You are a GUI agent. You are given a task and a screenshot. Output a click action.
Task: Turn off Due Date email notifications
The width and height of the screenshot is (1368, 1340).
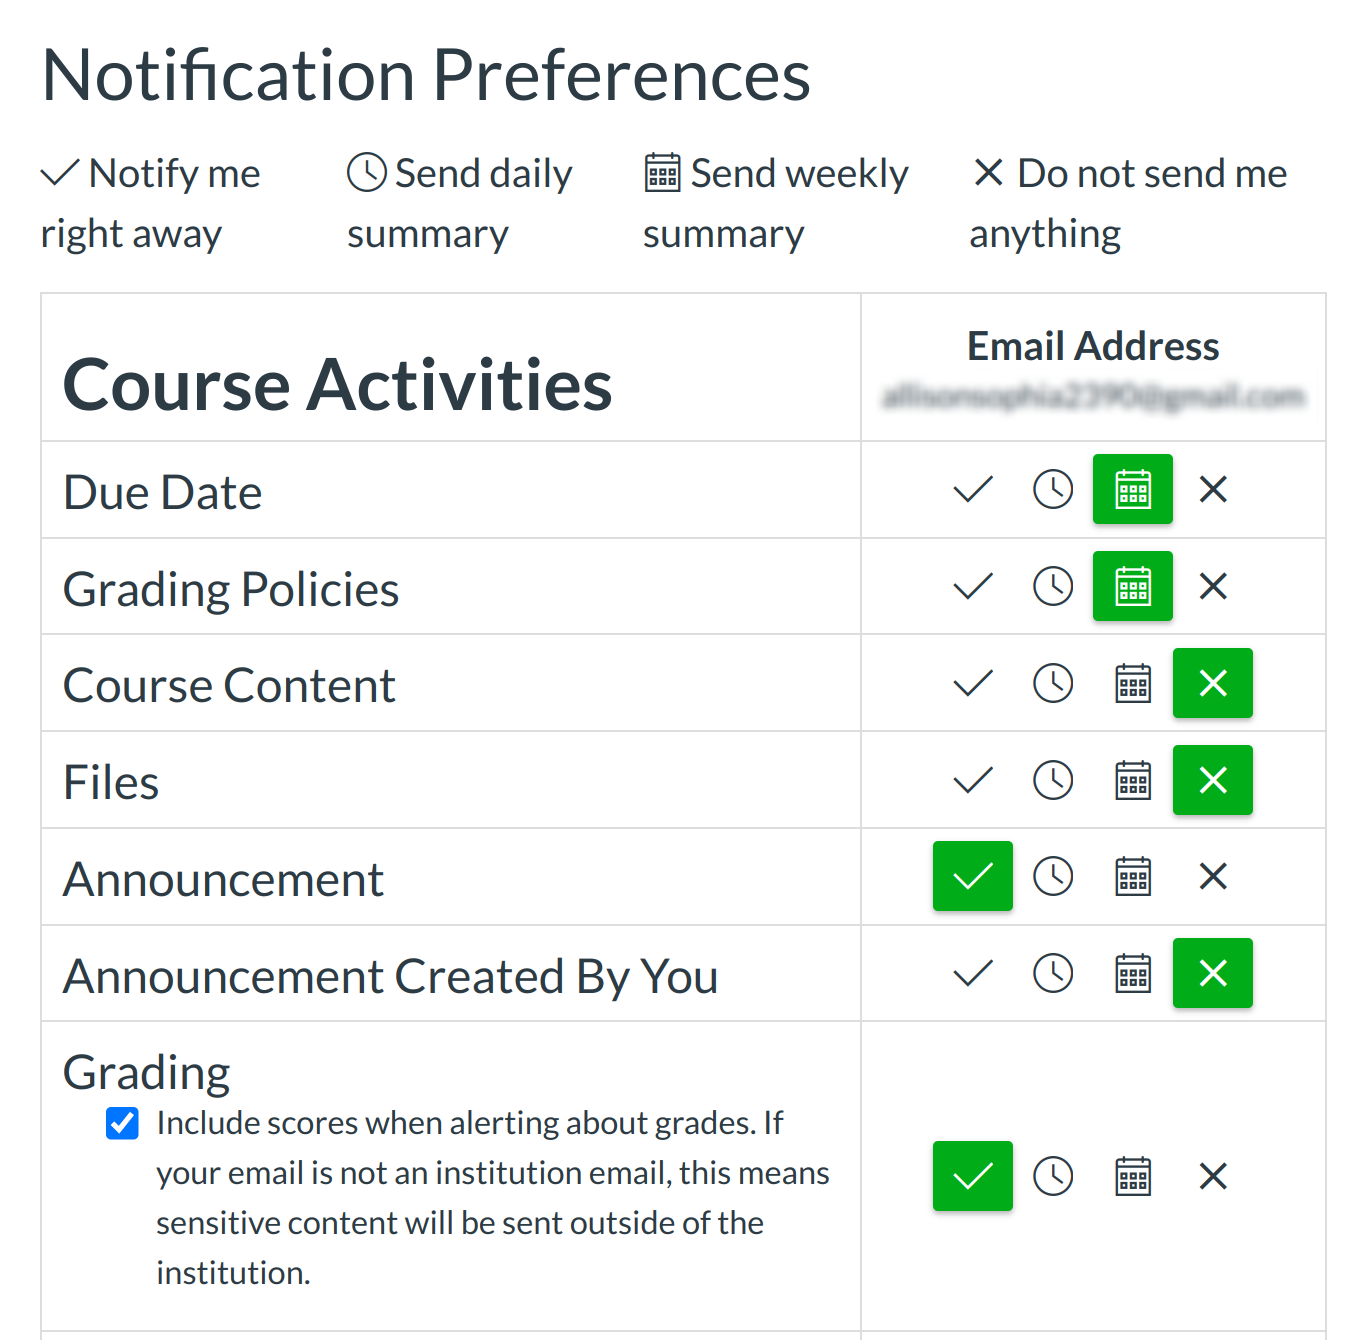(1213, 490)
